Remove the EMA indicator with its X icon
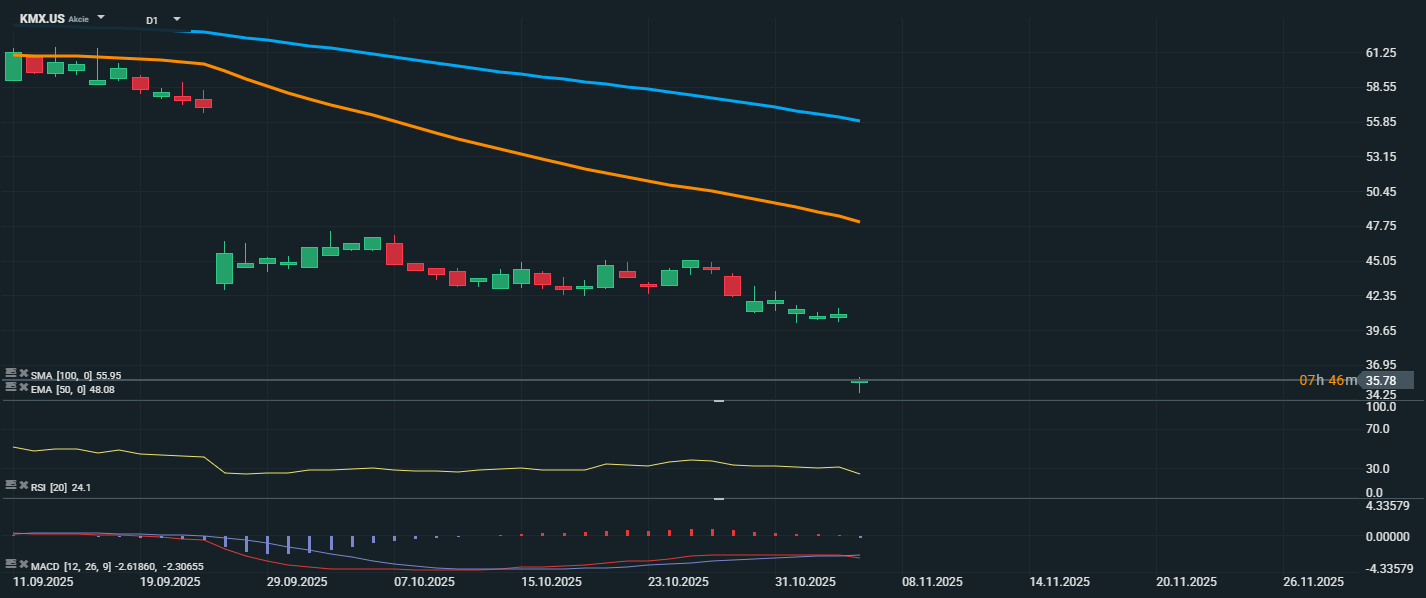The image size is (1426, 598). tap(23, 387)
